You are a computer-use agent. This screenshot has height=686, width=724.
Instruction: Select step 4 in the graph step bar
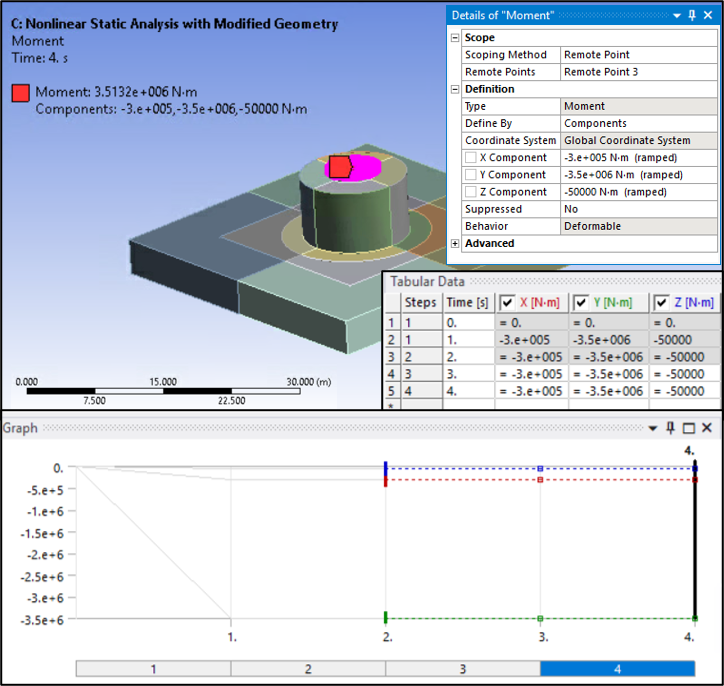(617, 669)
